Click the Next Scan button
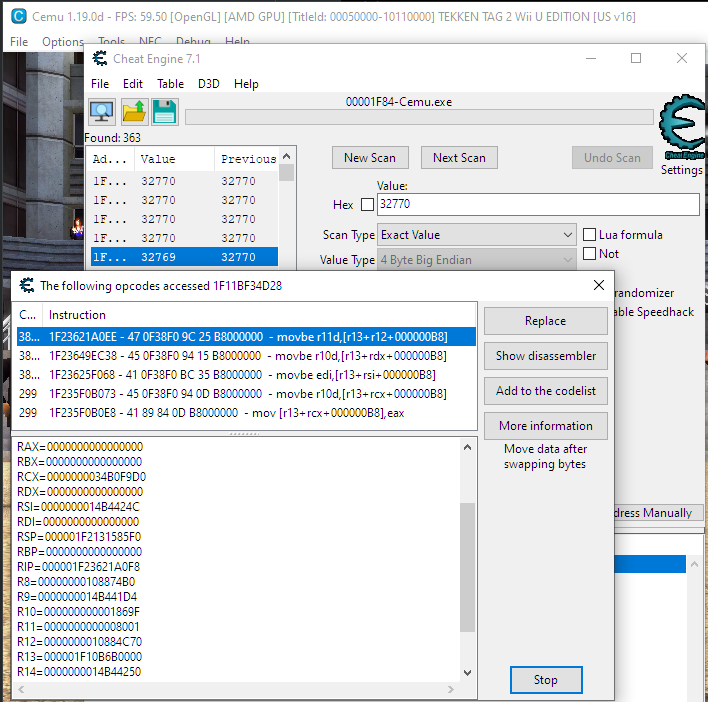The height and width of the screenshot is (702, 708). 459,158
